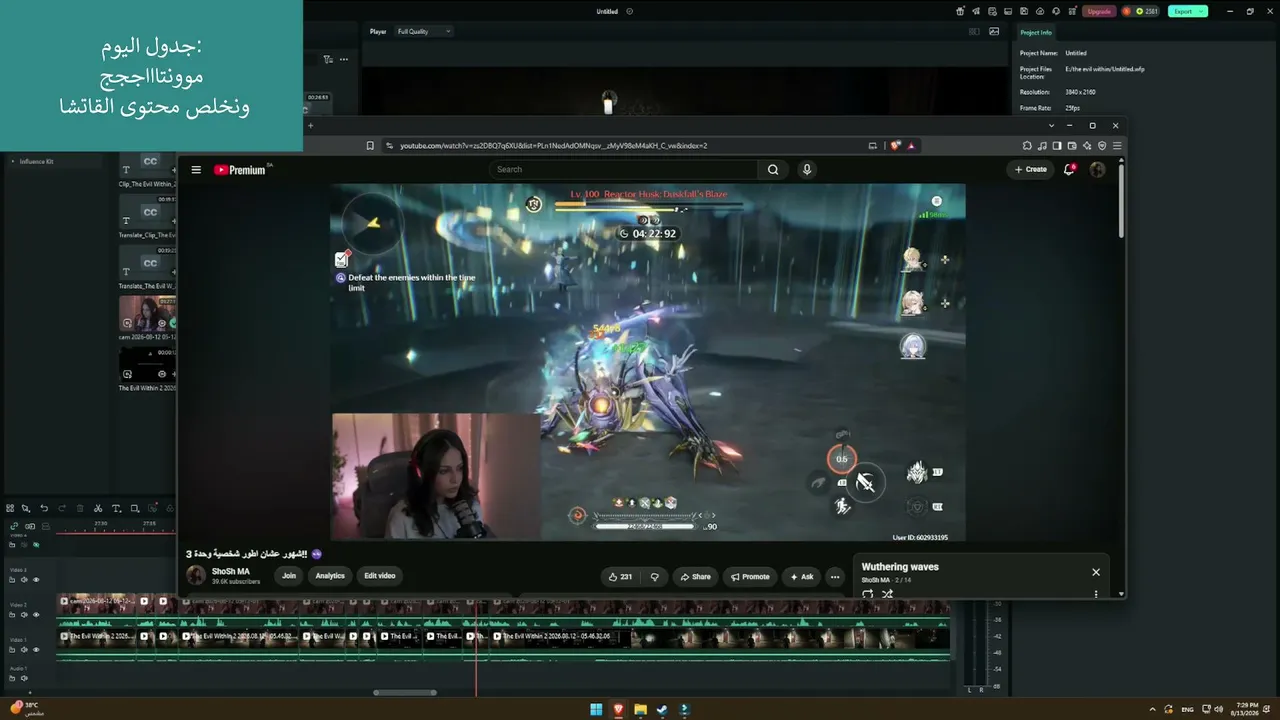Click the YouTube Create button
Image resolution: width=1280 pixels, height=720 pixels.
coord(1031,170)
